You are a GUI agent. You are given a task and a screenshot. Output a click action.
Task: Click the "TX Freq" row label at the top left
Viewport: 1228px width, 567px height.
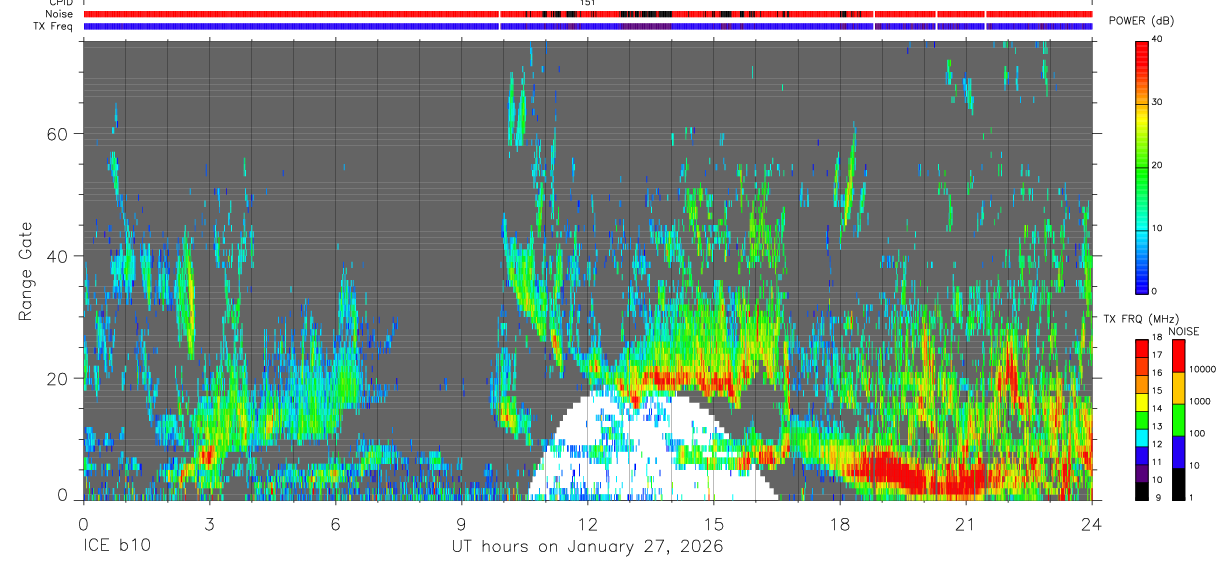(x=52, y=26)
